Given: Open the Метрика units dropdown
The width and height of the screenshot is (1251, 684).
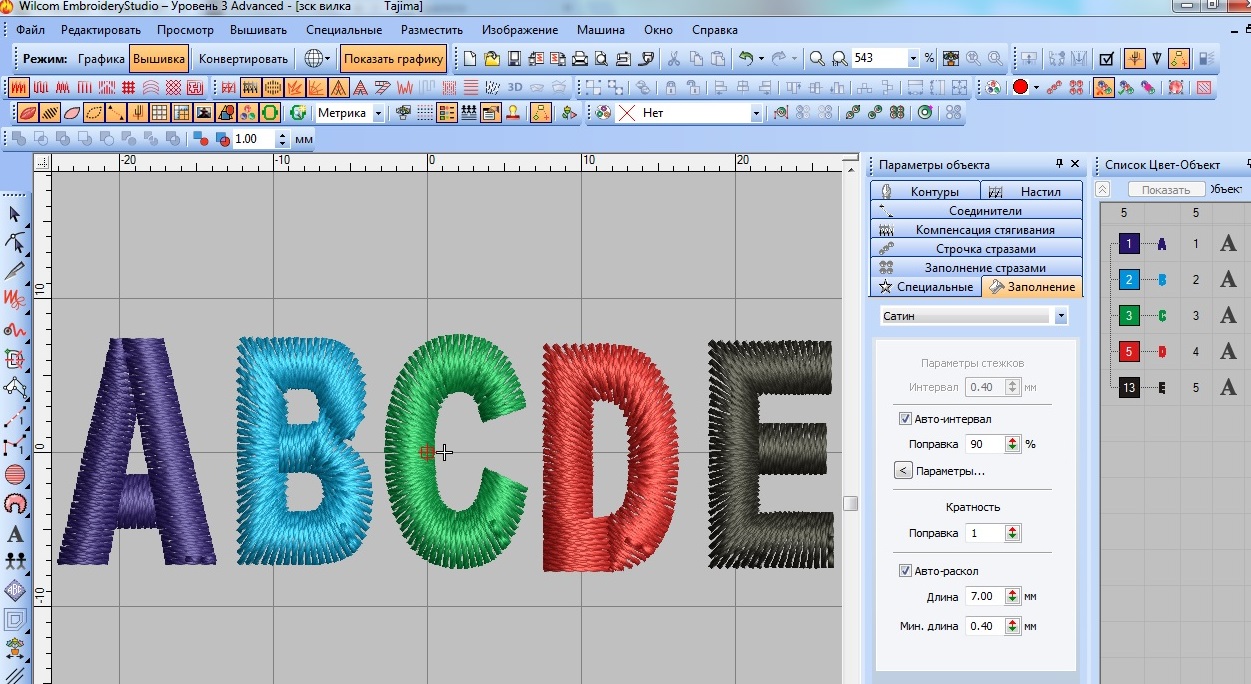Looking at the screenshot, I should 378,114.
